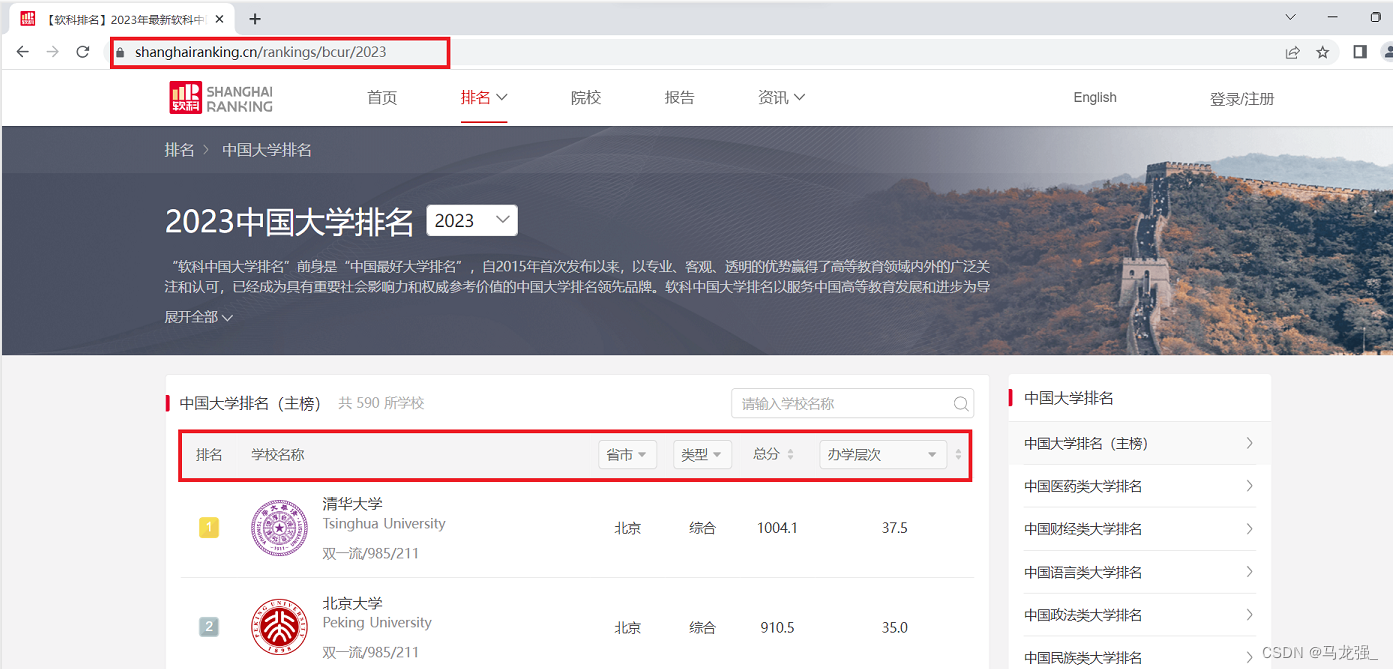
Task: Open 清华大学 school page link
Action: coord(353,503)
